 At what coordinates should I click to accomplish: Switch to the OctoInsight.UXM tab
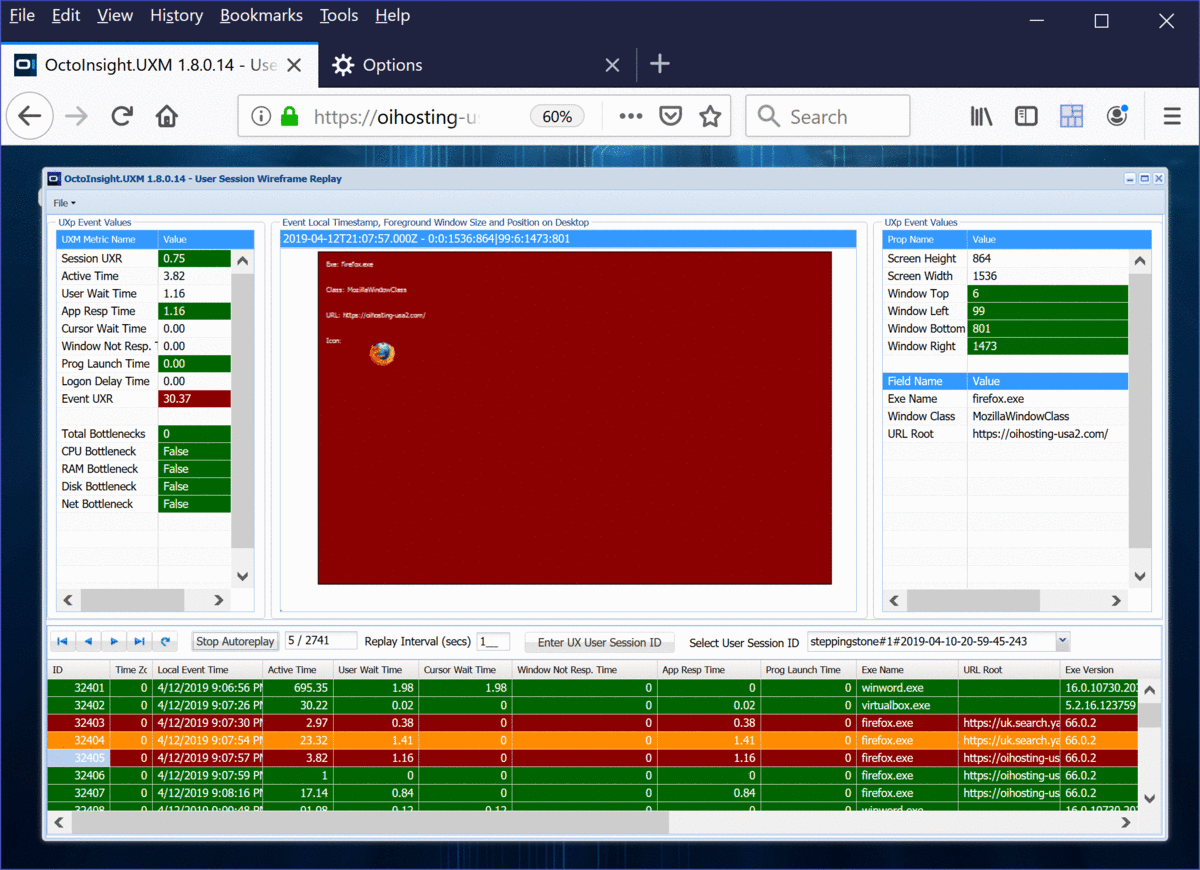click(160, 65)
